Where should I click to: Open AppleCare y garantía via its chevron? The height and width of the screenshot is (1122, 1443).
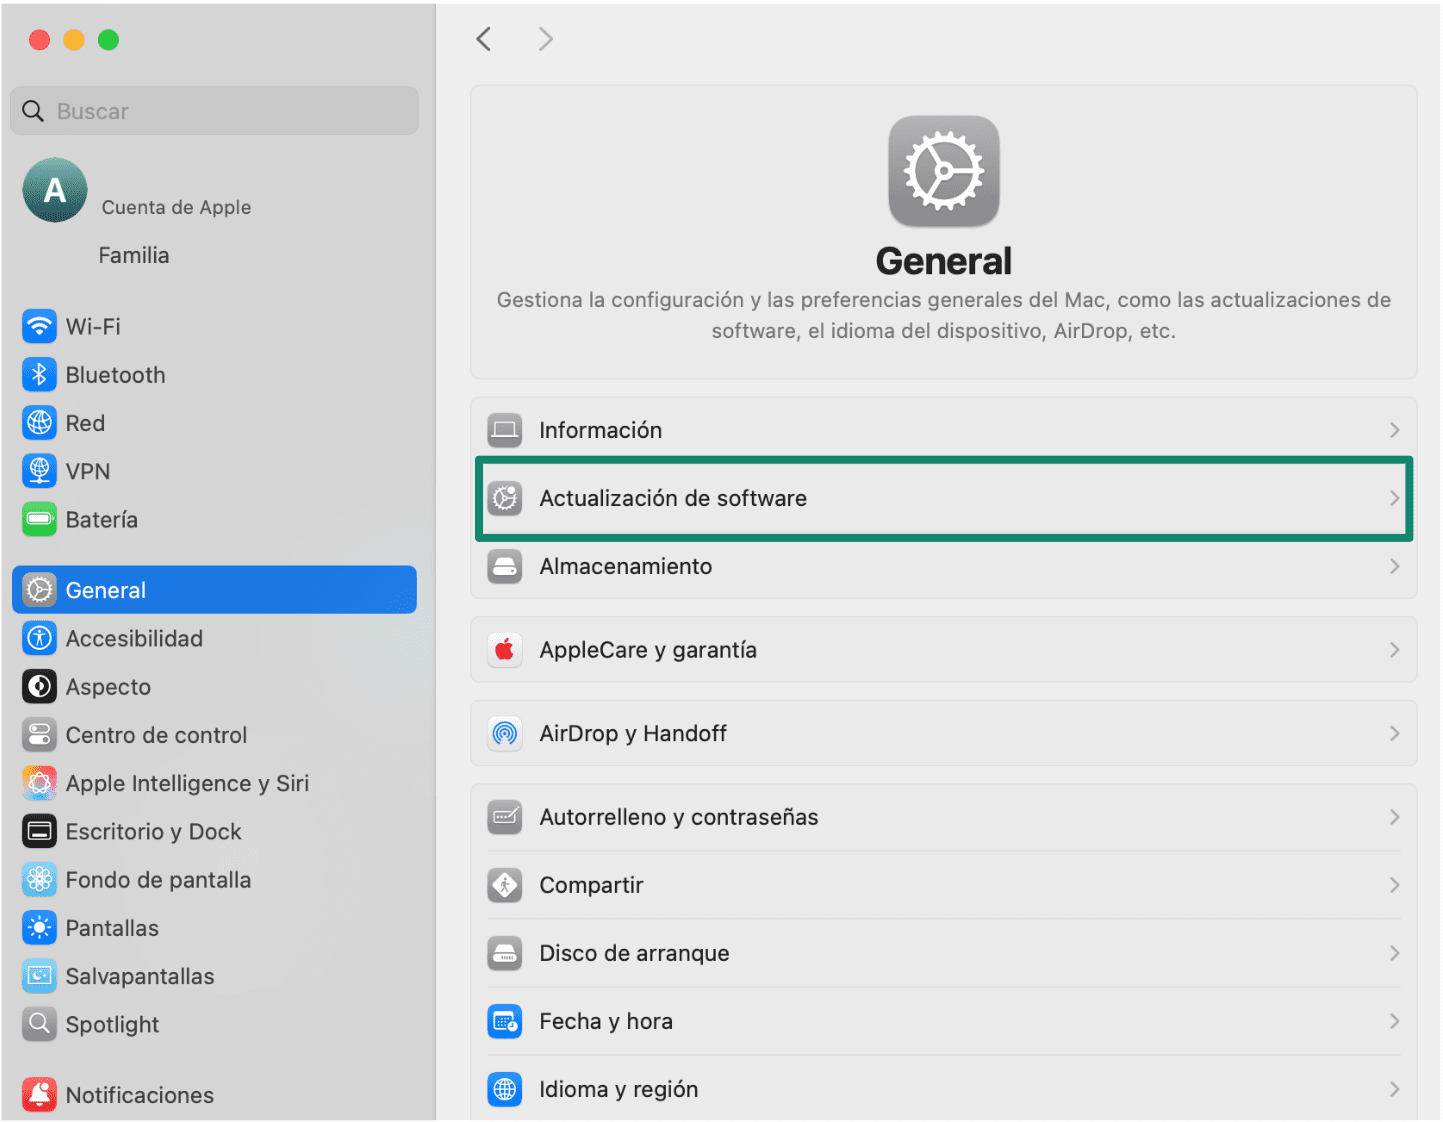click(x=1396, y=649)
